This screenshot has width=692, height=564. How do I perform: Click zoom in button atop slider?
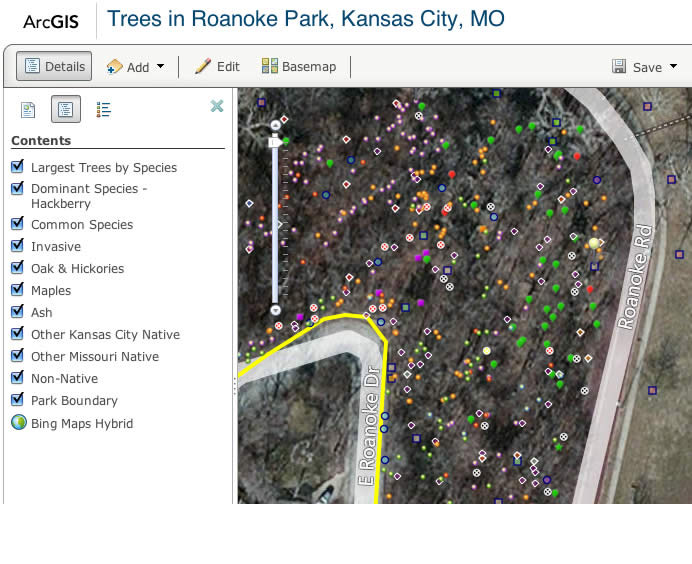(x=276, y=125)
